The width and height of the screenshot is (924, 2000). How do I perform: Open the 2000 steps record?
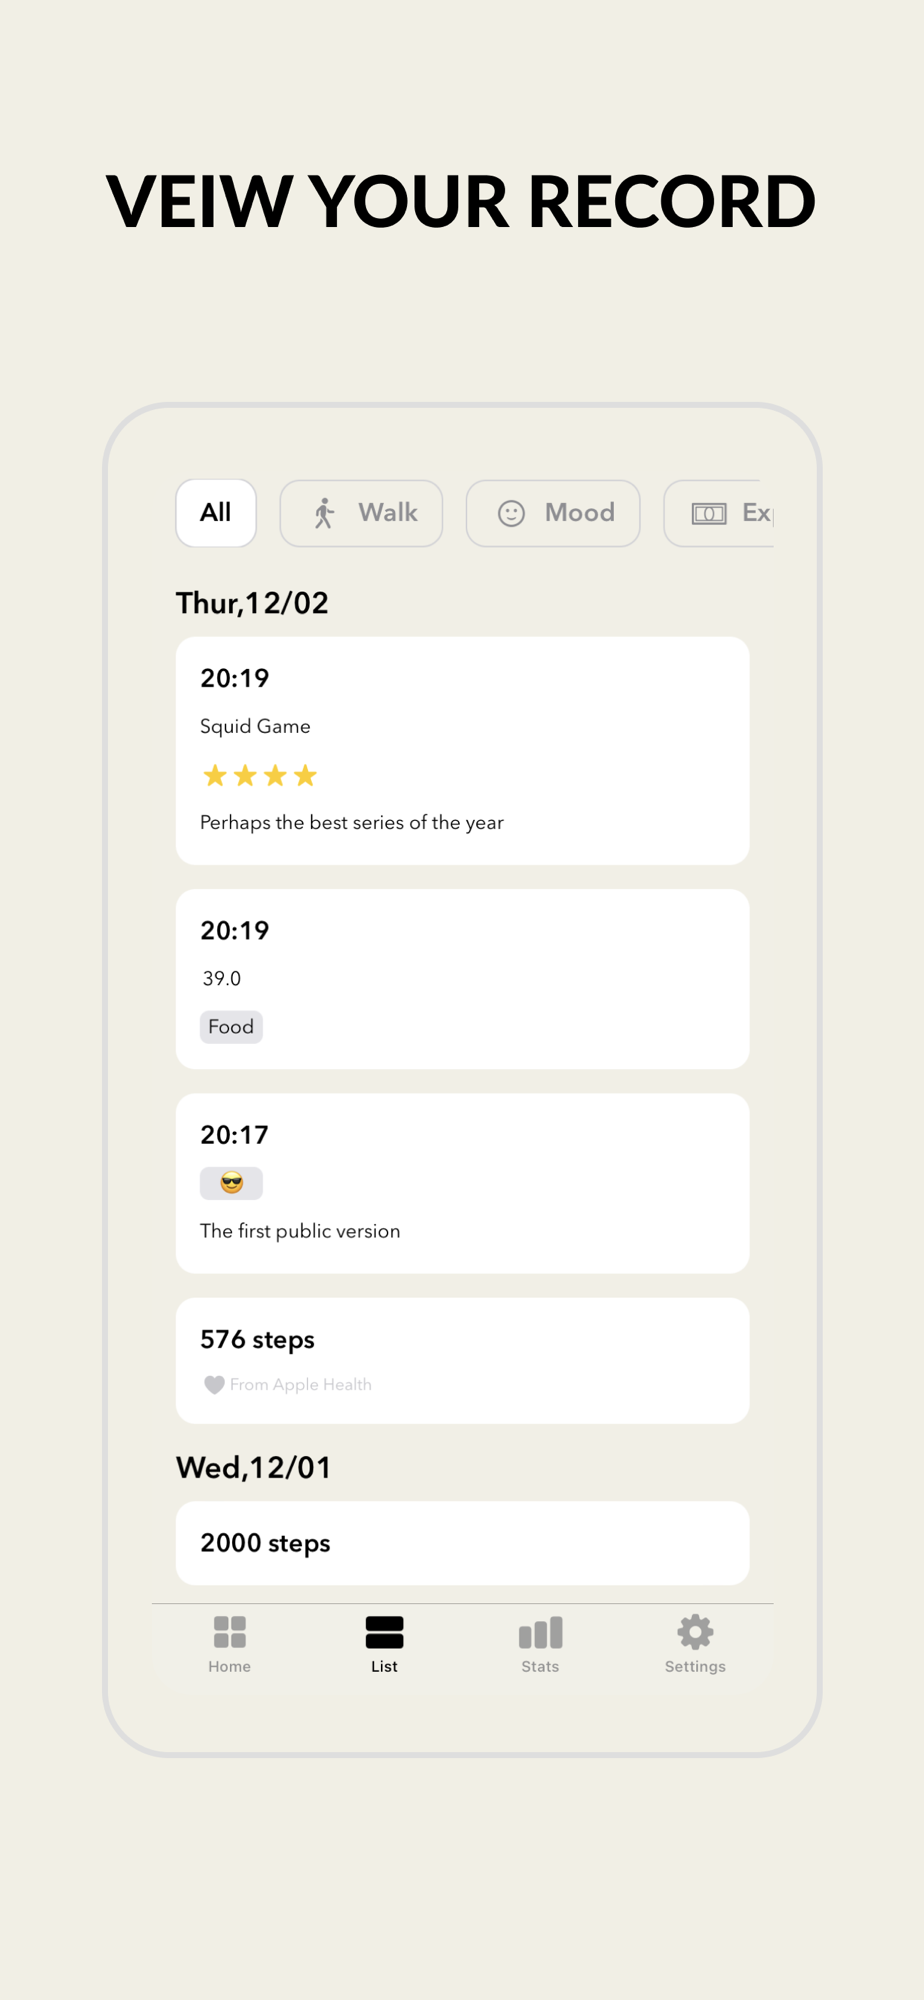[x=462, y=1543]
